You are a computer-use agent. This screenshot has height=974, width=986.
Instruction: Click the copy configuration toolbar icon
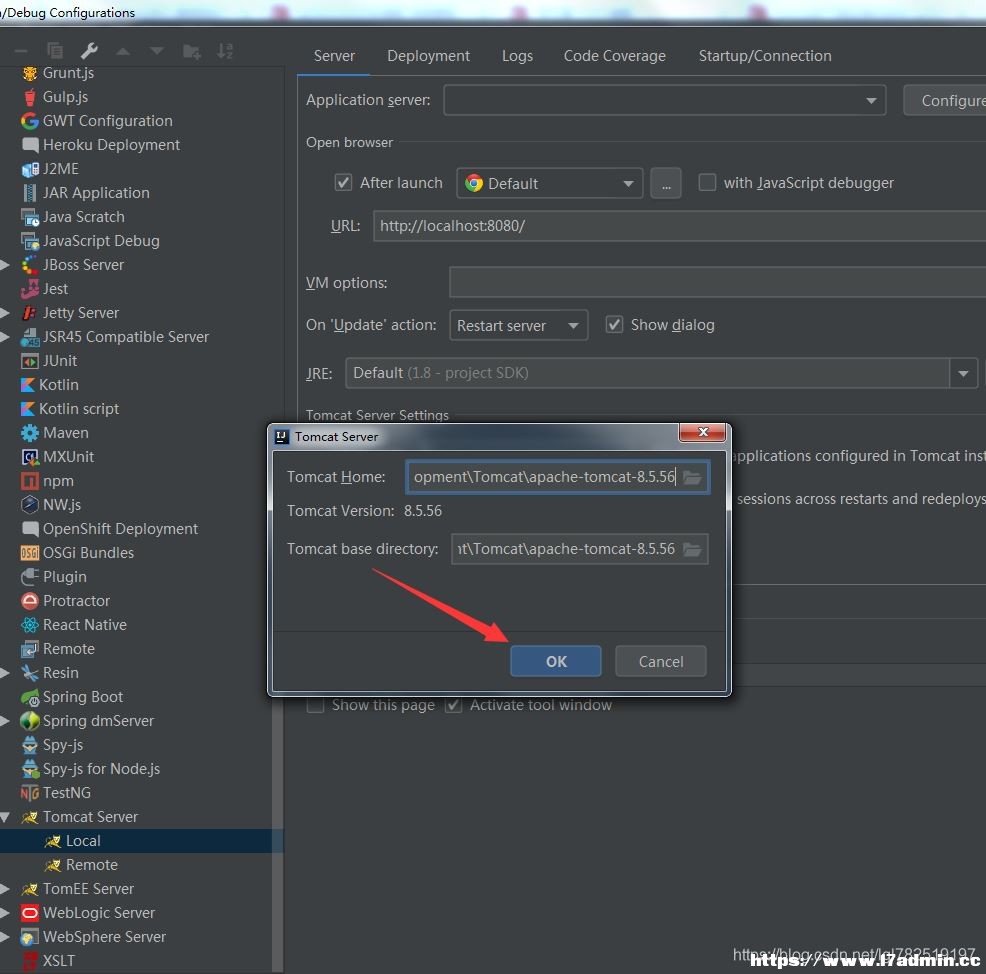[55, 51]
